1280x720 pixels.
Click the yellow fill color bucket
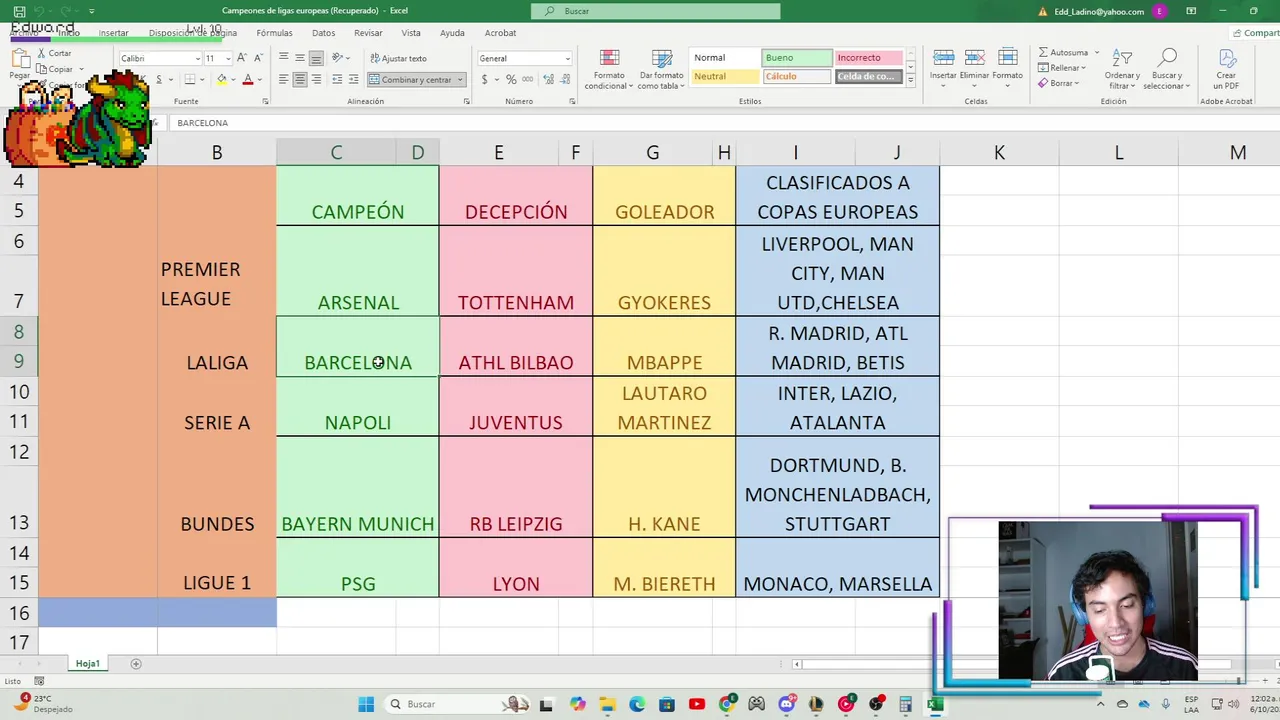222,79
